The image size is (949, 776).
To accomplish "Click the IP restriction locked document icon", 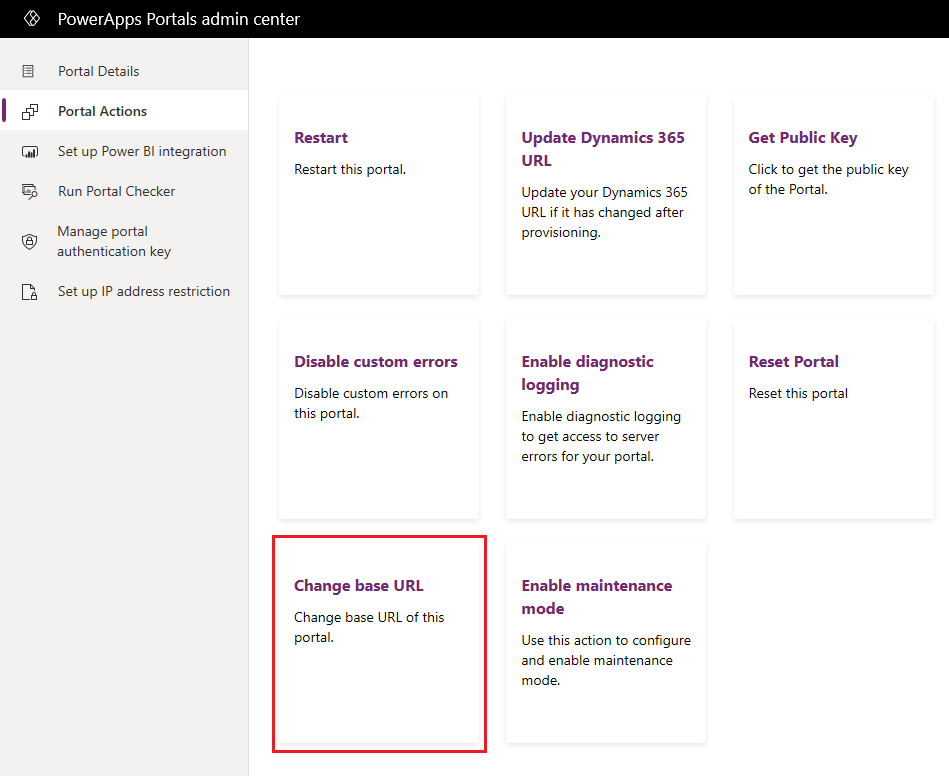I will pyautogui.click(x=29, y=292).
